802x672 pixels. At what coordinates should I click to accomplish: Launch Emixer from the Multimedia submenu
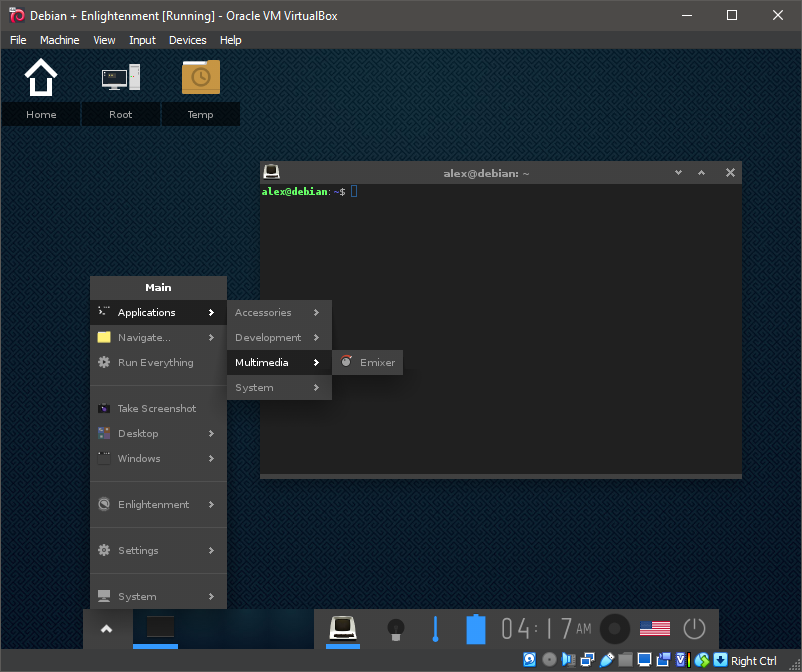click(368, 363)
